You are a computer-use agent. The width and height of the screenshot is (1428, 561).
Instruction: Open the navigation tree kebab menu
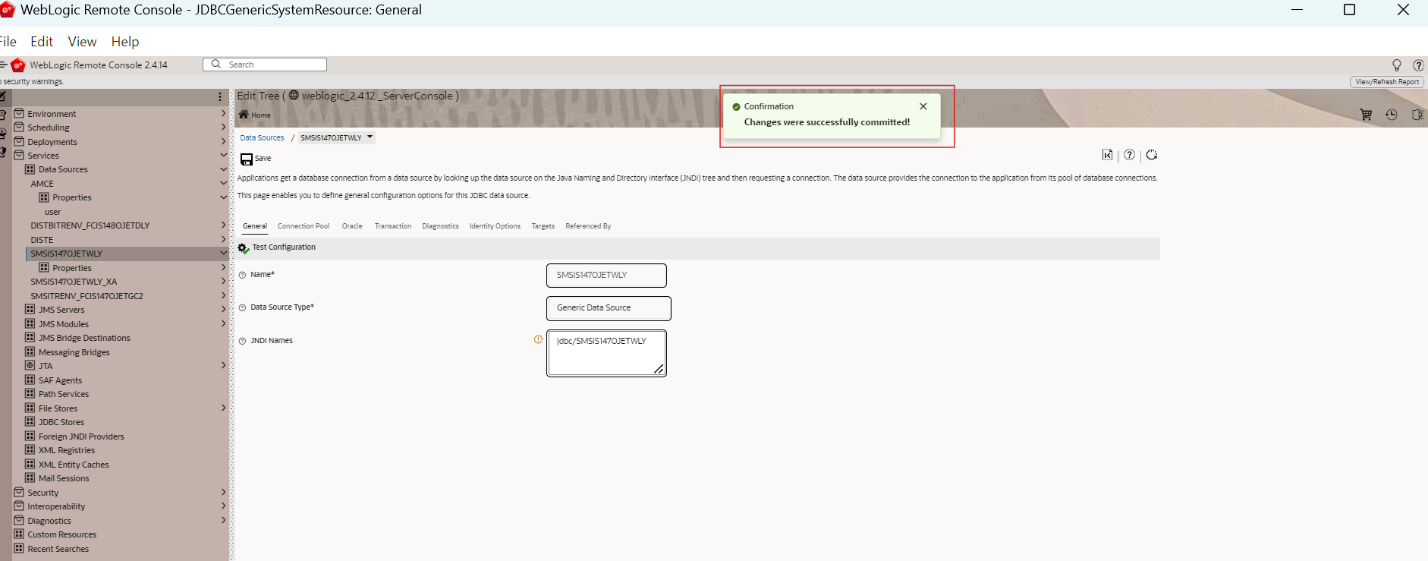(x=220, y=97)
